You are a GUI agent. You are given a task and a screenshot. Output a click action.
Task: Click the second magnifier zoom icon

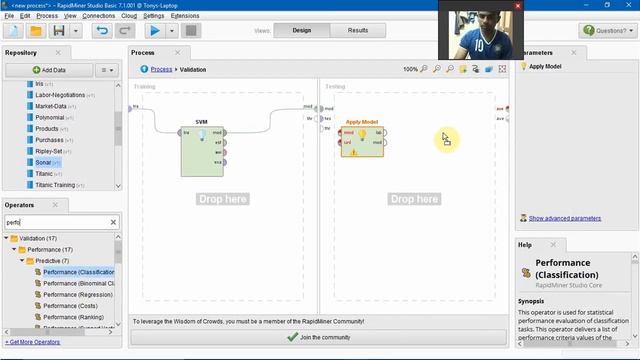tap(437, 69)
